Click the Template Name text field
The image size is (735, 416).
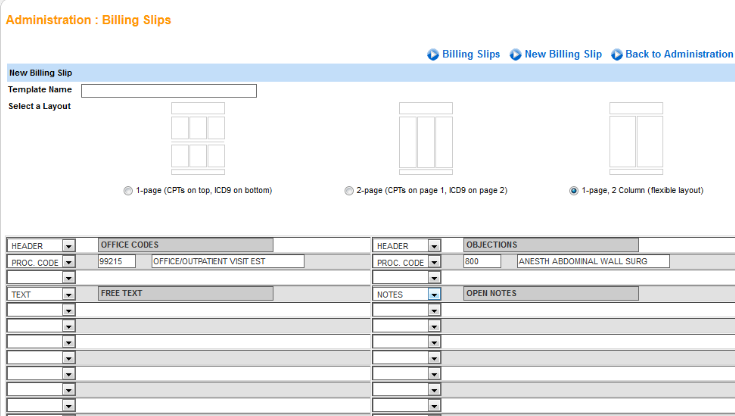(x=168, y=91)
